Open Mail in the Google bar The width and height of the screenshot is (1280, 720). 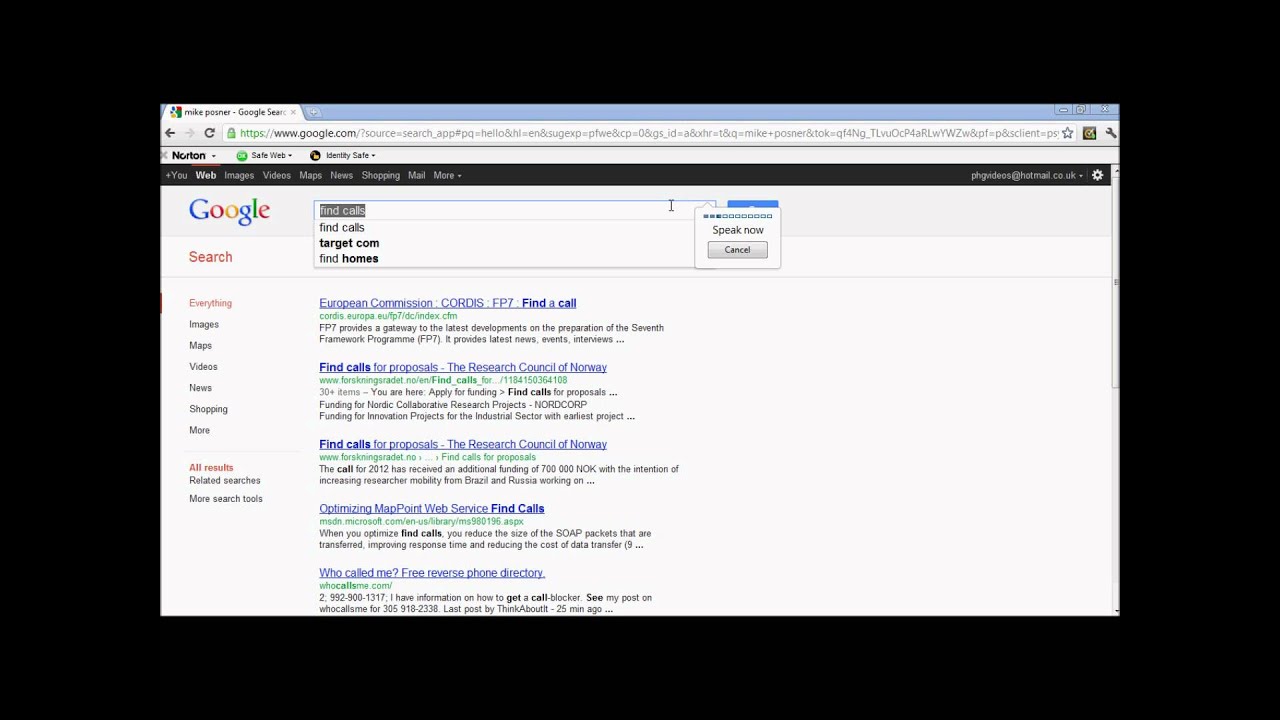point(416,175)
